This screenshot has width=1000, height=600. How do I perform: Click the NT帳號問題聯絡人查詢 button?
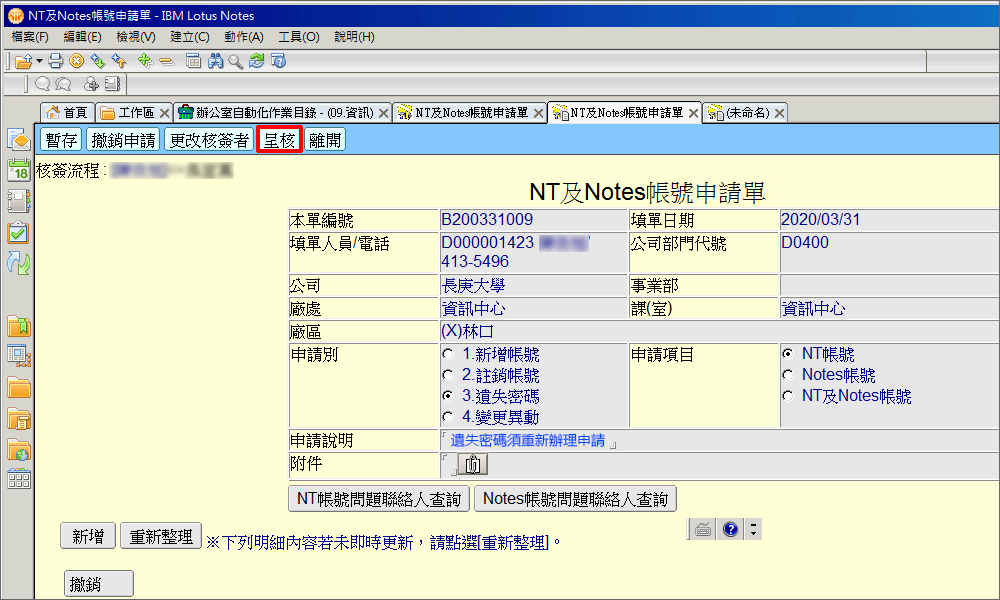coord(379,499)
